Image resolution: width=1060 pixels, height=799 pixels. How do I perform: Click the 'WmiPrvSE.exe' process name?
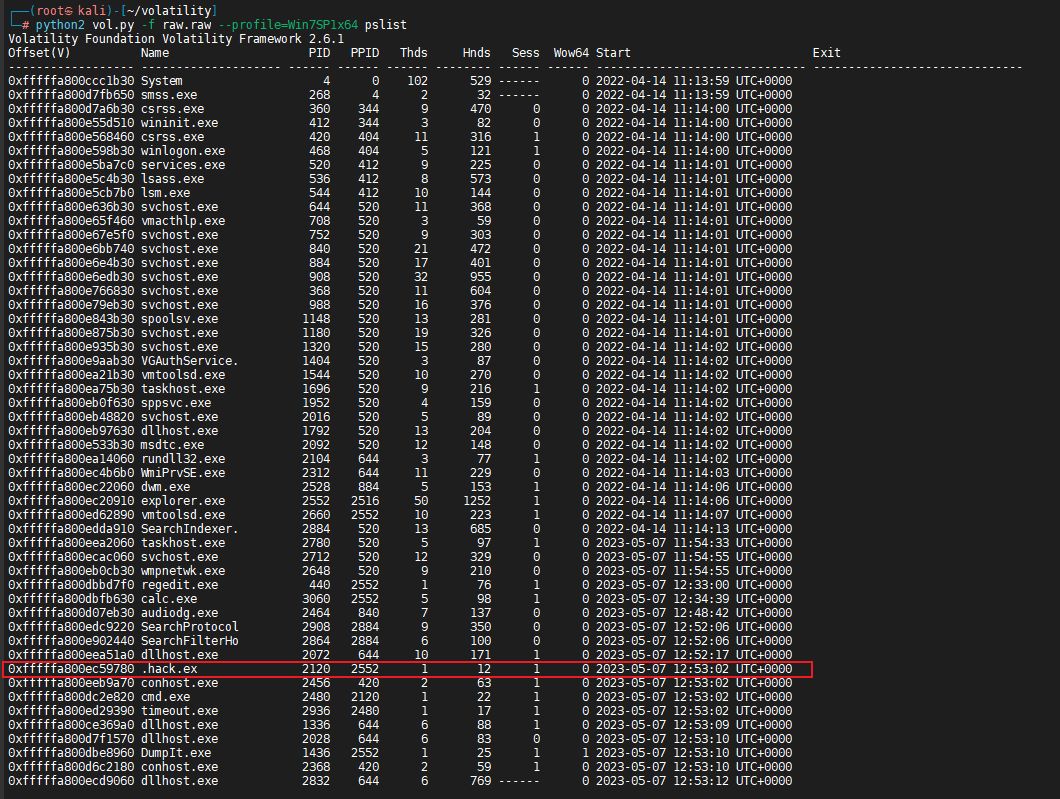pos(183,473)
